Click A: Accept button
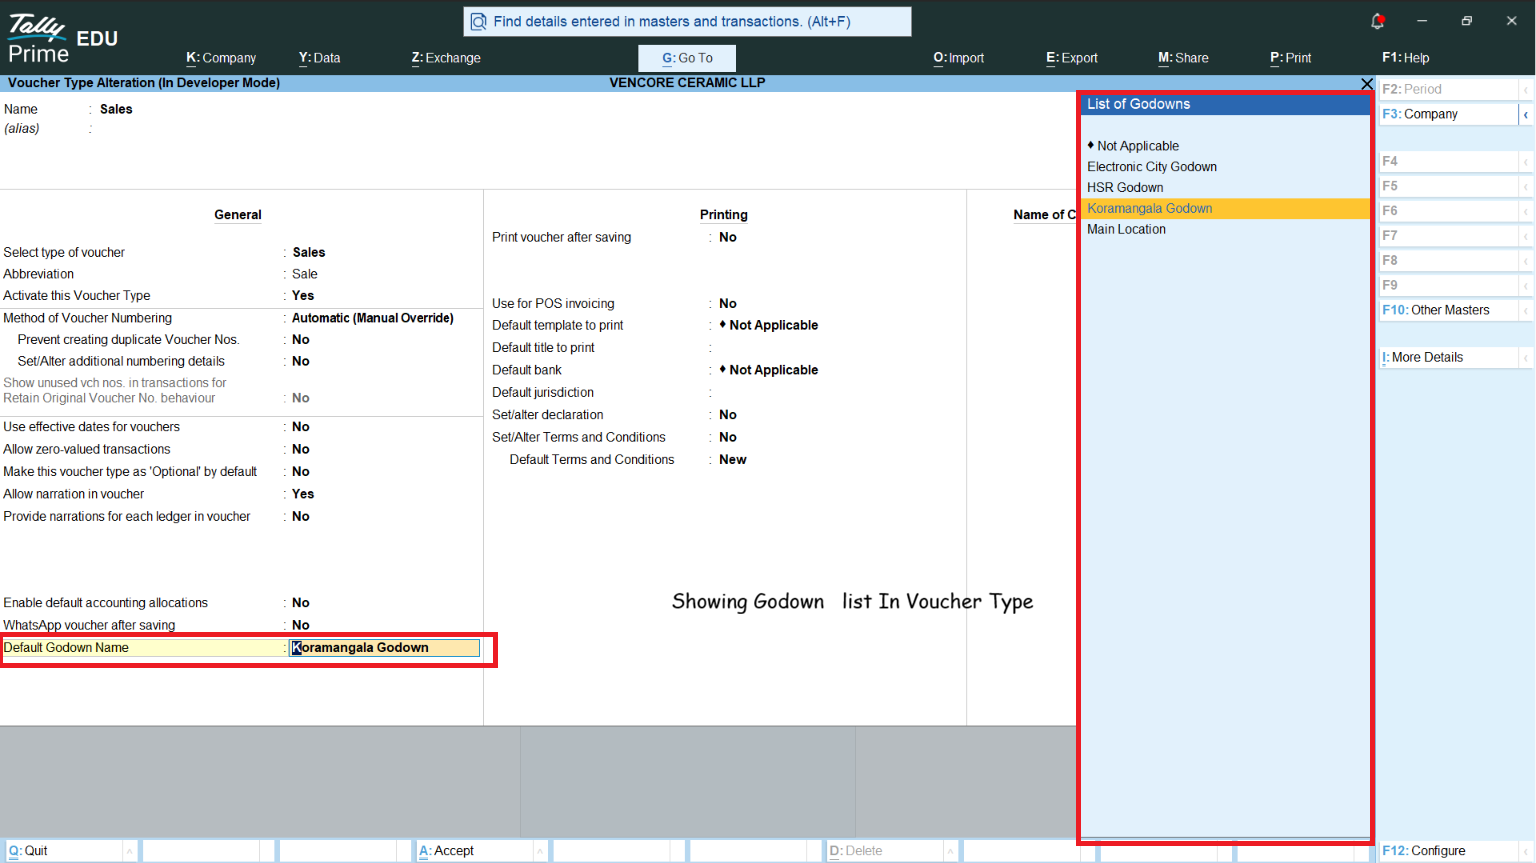Viewport: 1536px width, 863px height. point(474,851)
